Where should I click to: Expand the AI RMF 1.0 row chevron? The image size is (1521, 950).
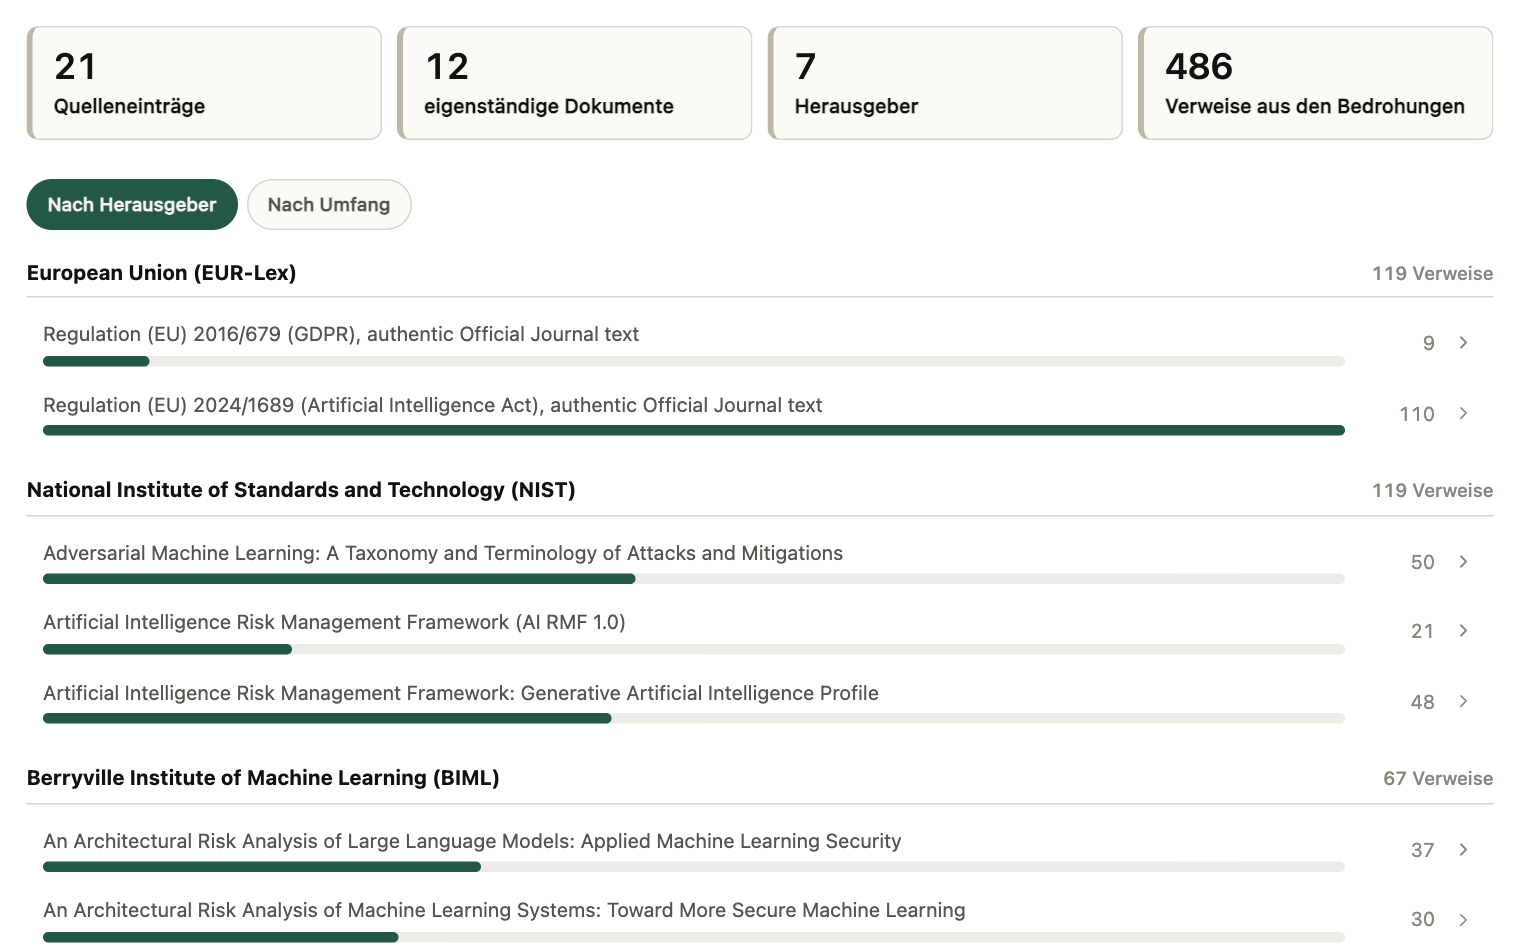pyautogui.click(x=1463, y=631)
